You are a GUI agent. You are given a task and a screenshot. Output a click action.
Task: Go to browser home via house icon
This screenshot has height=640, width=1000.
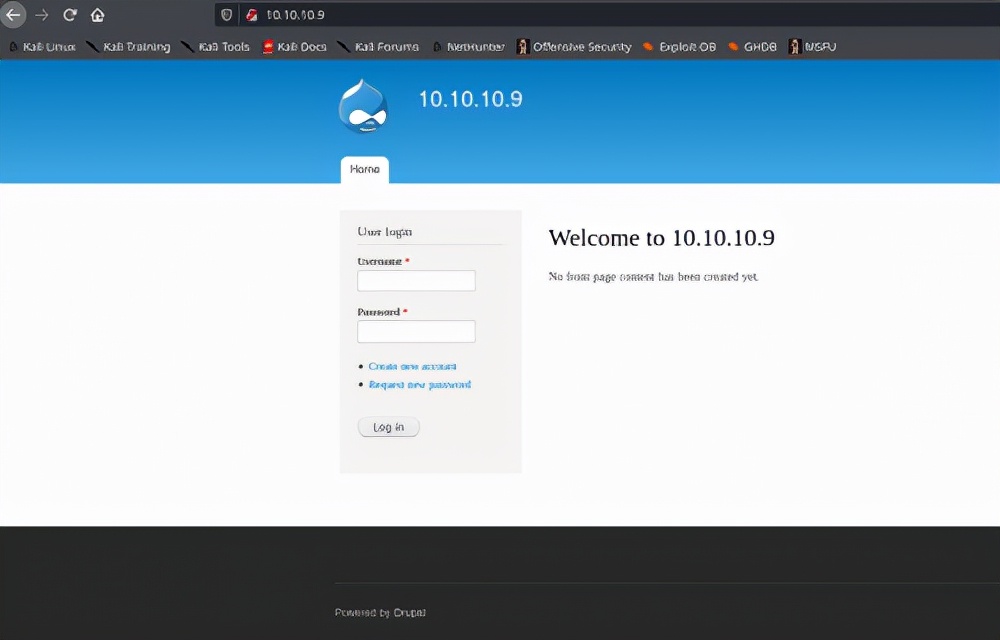point(97,15)
